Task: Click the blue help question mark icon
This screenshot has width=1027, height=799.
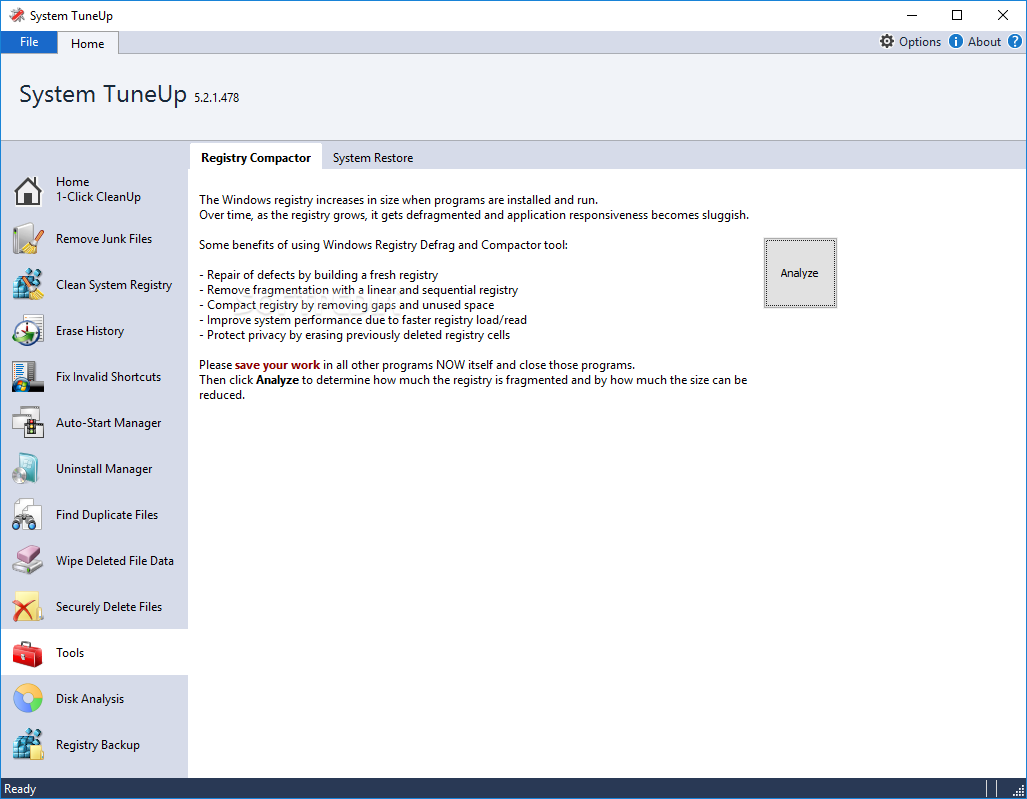Action: (x=1015, y=41)
